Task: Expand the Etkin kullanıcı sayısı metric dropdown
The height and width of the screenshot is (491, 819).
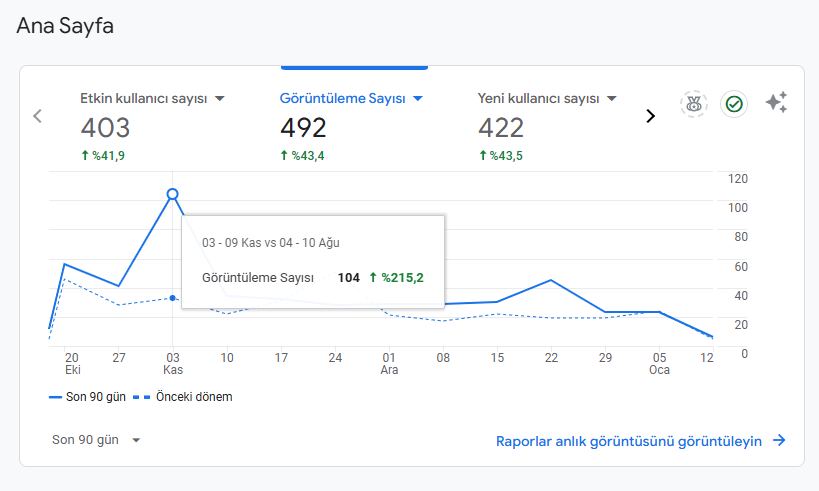Action: point(220,98)
